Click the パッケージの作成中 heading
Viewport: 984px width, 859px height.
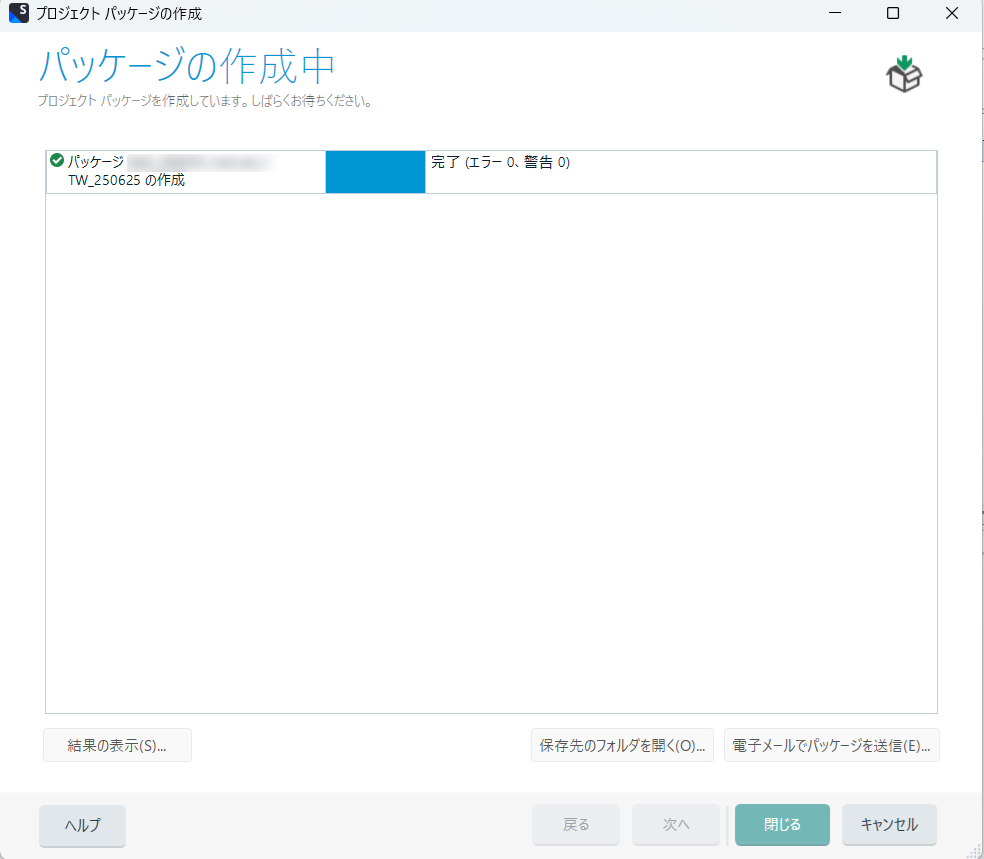click(x=186, y=66)
